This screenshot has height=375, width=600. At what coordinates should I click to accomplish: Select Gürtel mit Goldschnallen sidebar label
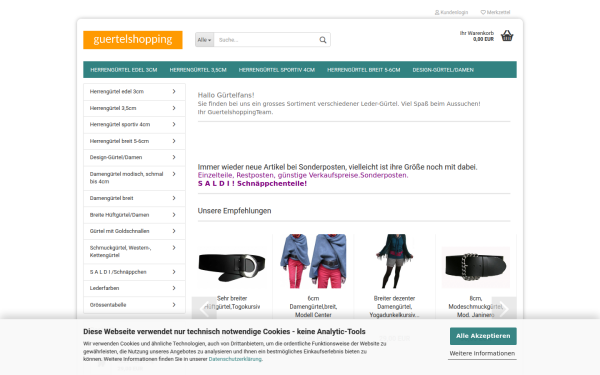click(x=119, y=231)
